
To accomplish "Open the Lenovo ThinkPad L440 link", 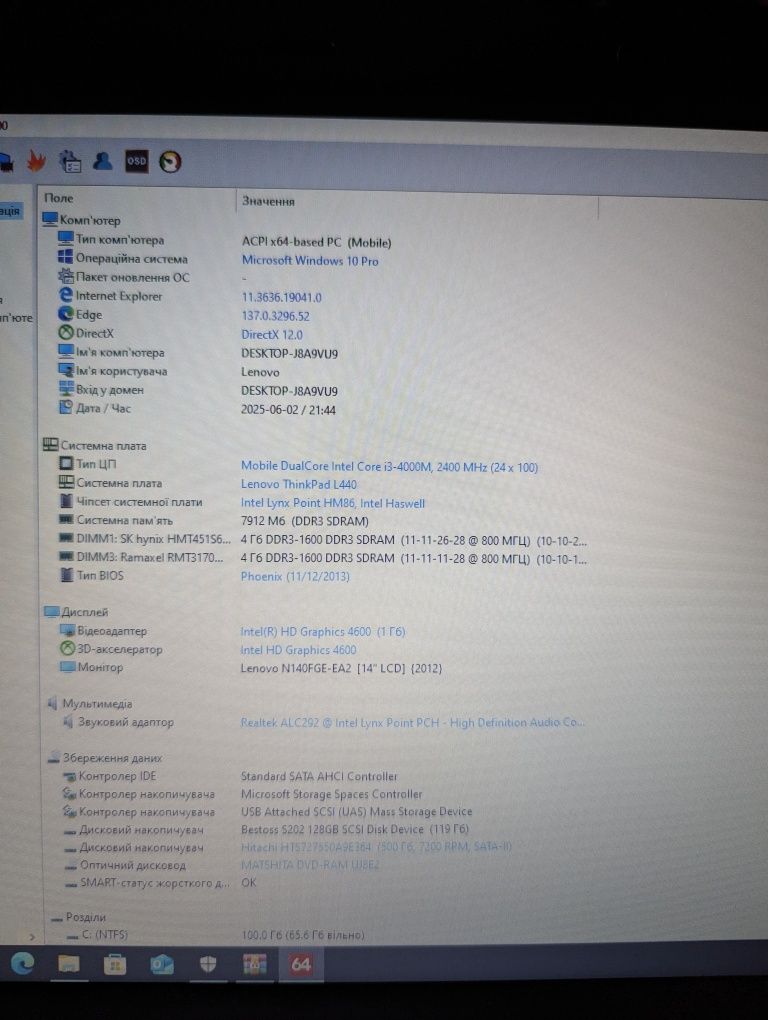I will (x=298, y=484).
